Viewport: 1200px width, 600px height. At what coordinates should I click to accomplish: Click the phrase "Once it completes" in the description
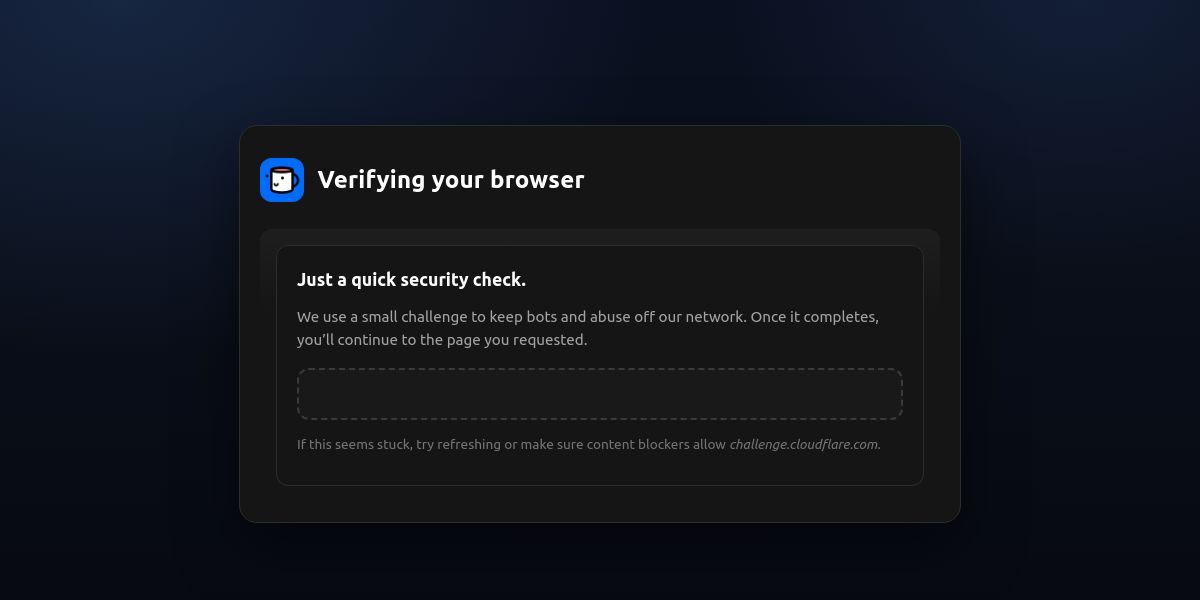click(x=812, y=317)
